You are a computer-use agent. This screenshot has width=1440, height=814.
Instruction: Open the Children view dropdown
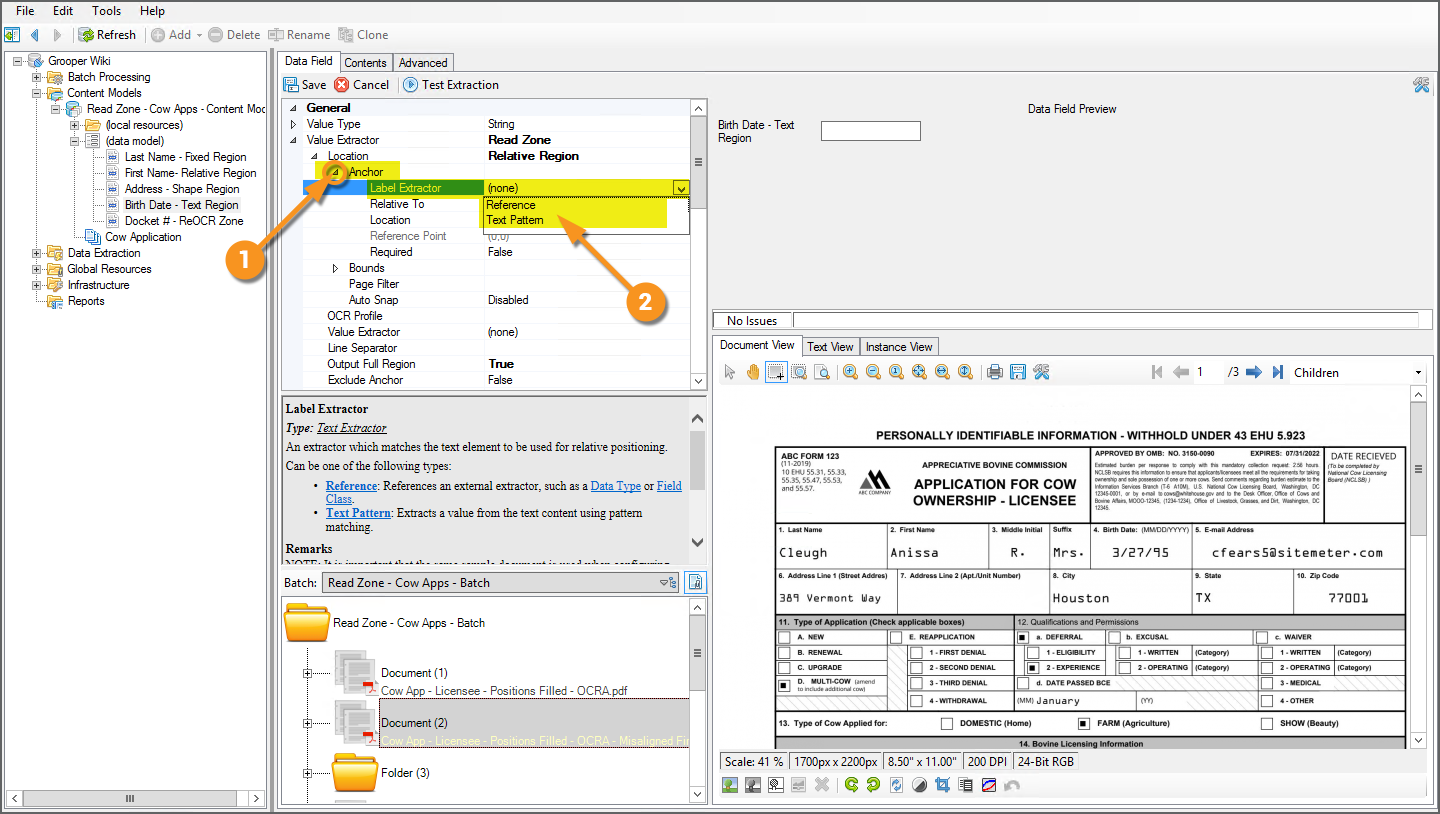point(1418,373)
